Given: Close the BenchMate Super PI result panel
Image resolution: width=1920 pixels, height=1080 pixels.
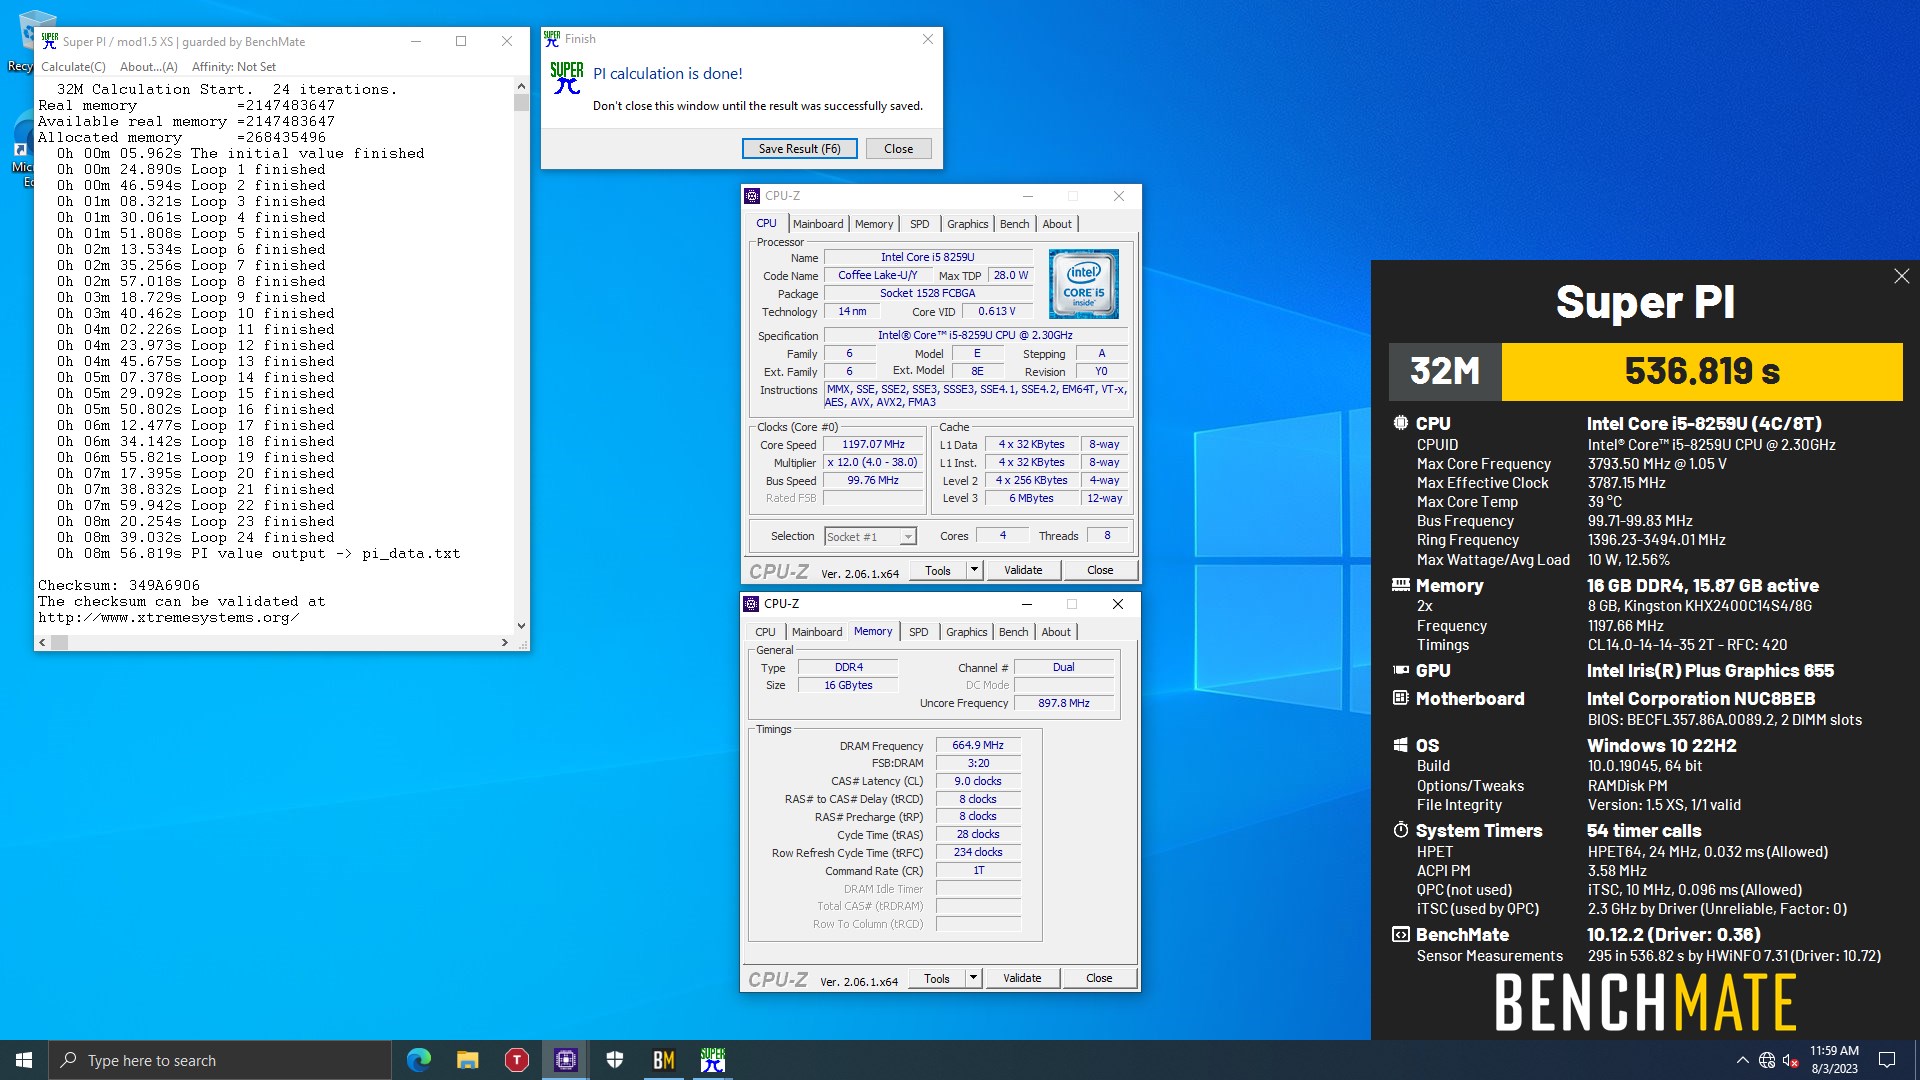Looking at the screenshot, I should 1901,276.
